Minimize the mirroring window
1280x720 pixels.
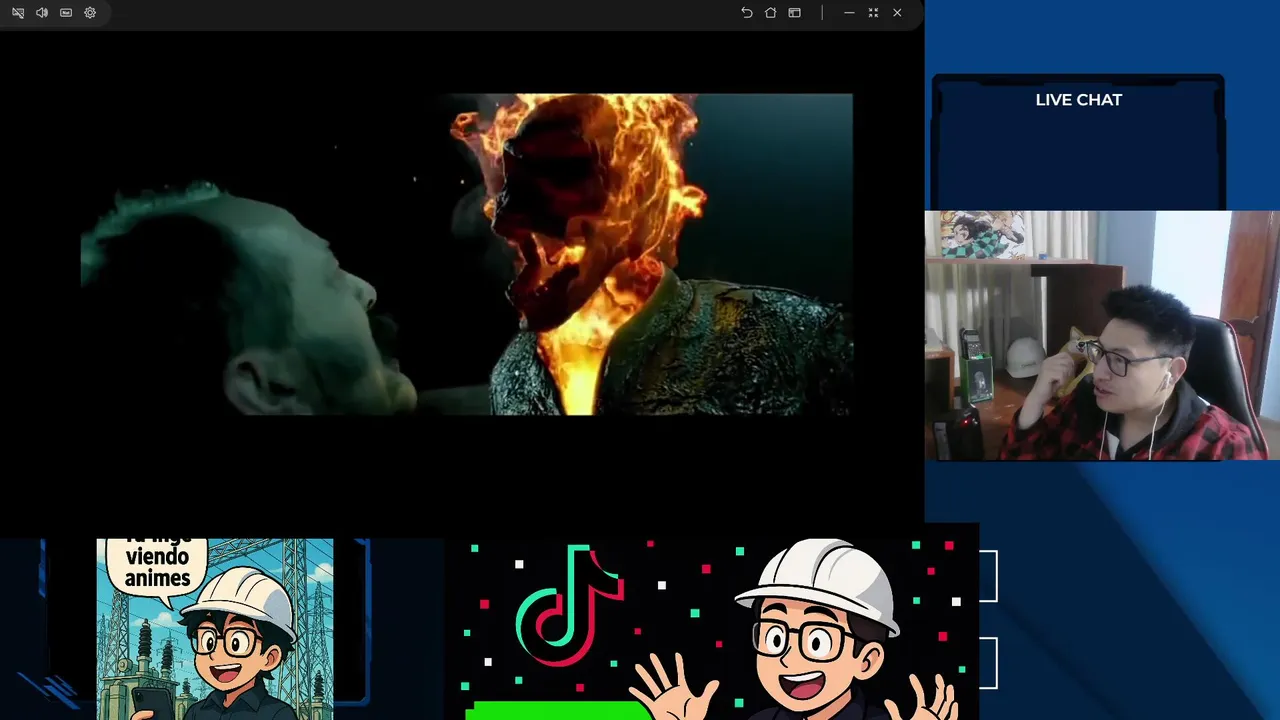coord(849,13)
